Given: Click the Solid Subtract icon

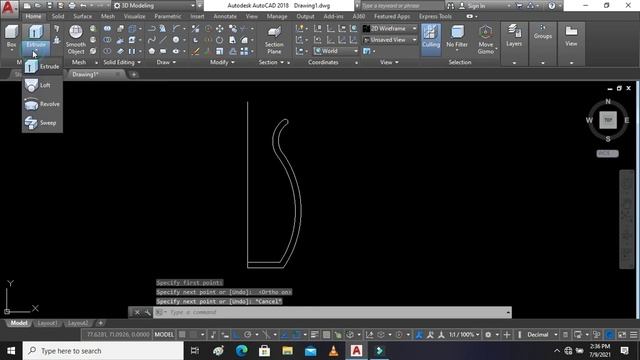Looking at the screenshot, I should click(x=107, y=40).
